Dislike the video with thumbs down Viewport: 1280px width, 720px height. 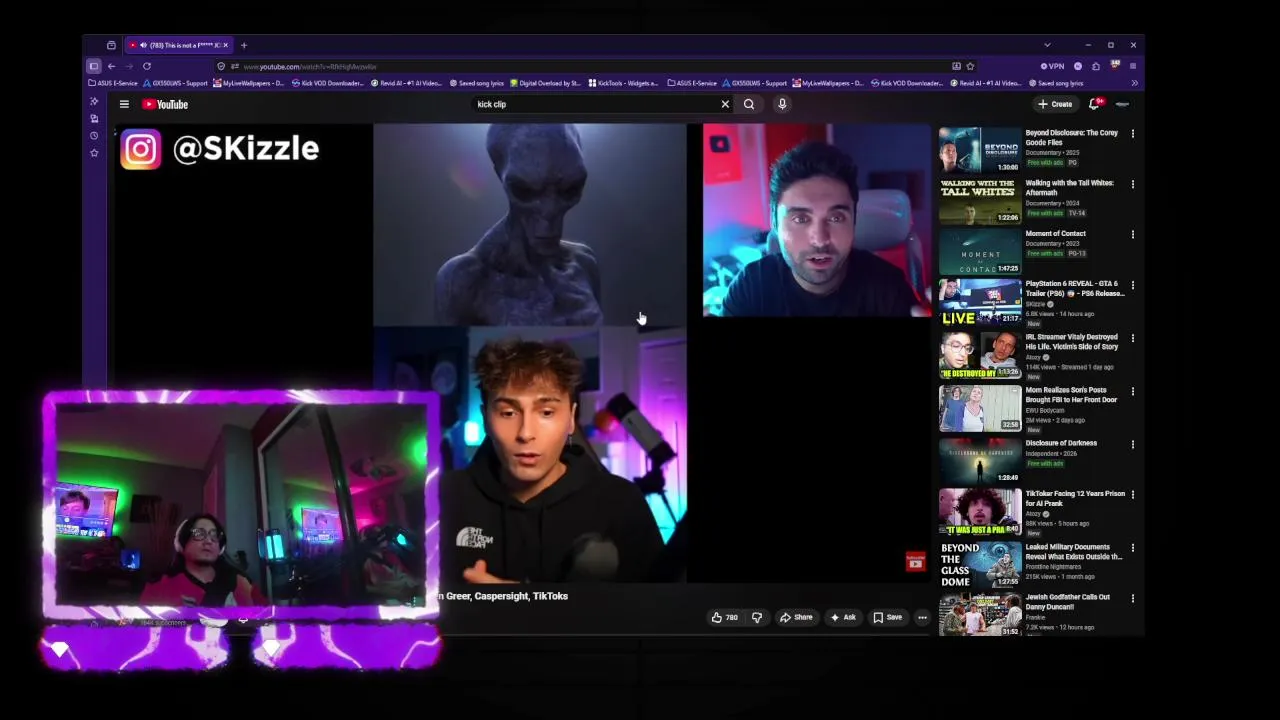pyautogui.click(x=756, y=618)
